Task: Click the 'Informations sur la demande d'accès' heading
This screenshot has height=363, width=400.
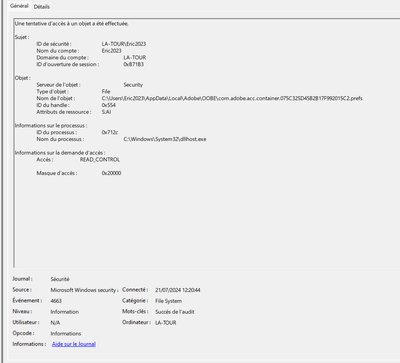Action: tap(60, 153)
